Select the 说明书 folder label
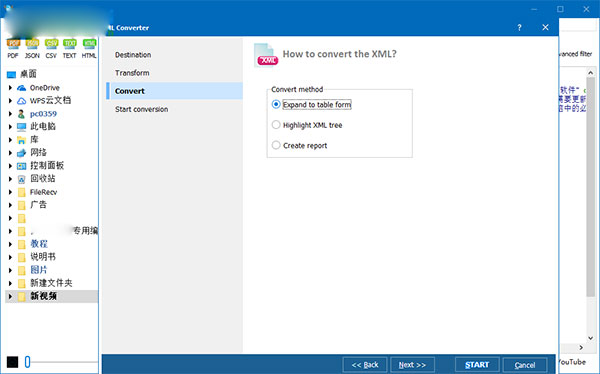 (43, 257)
